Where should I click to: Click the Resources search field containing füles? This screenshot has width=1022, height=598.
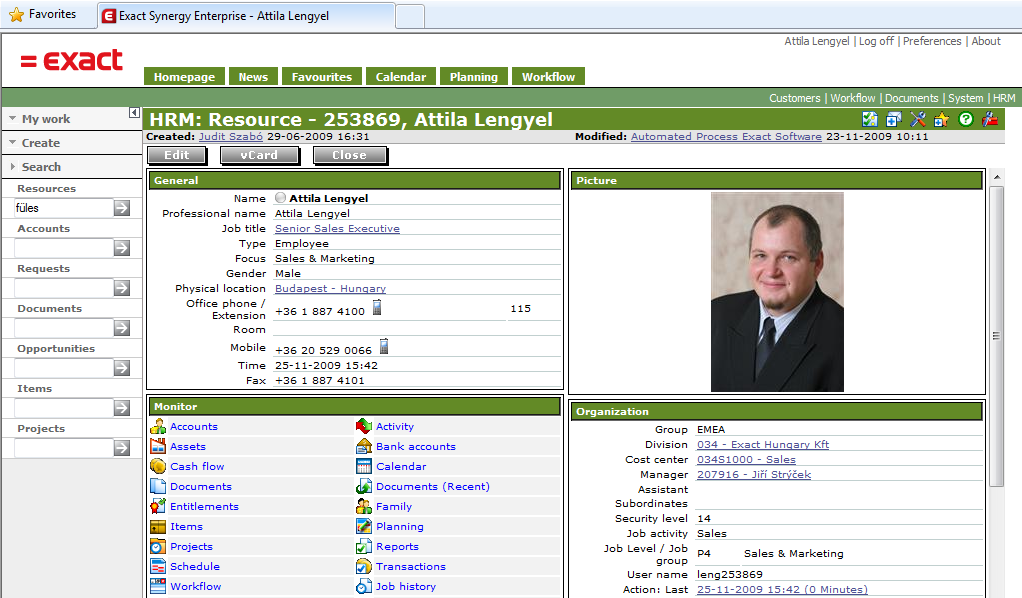63,208
